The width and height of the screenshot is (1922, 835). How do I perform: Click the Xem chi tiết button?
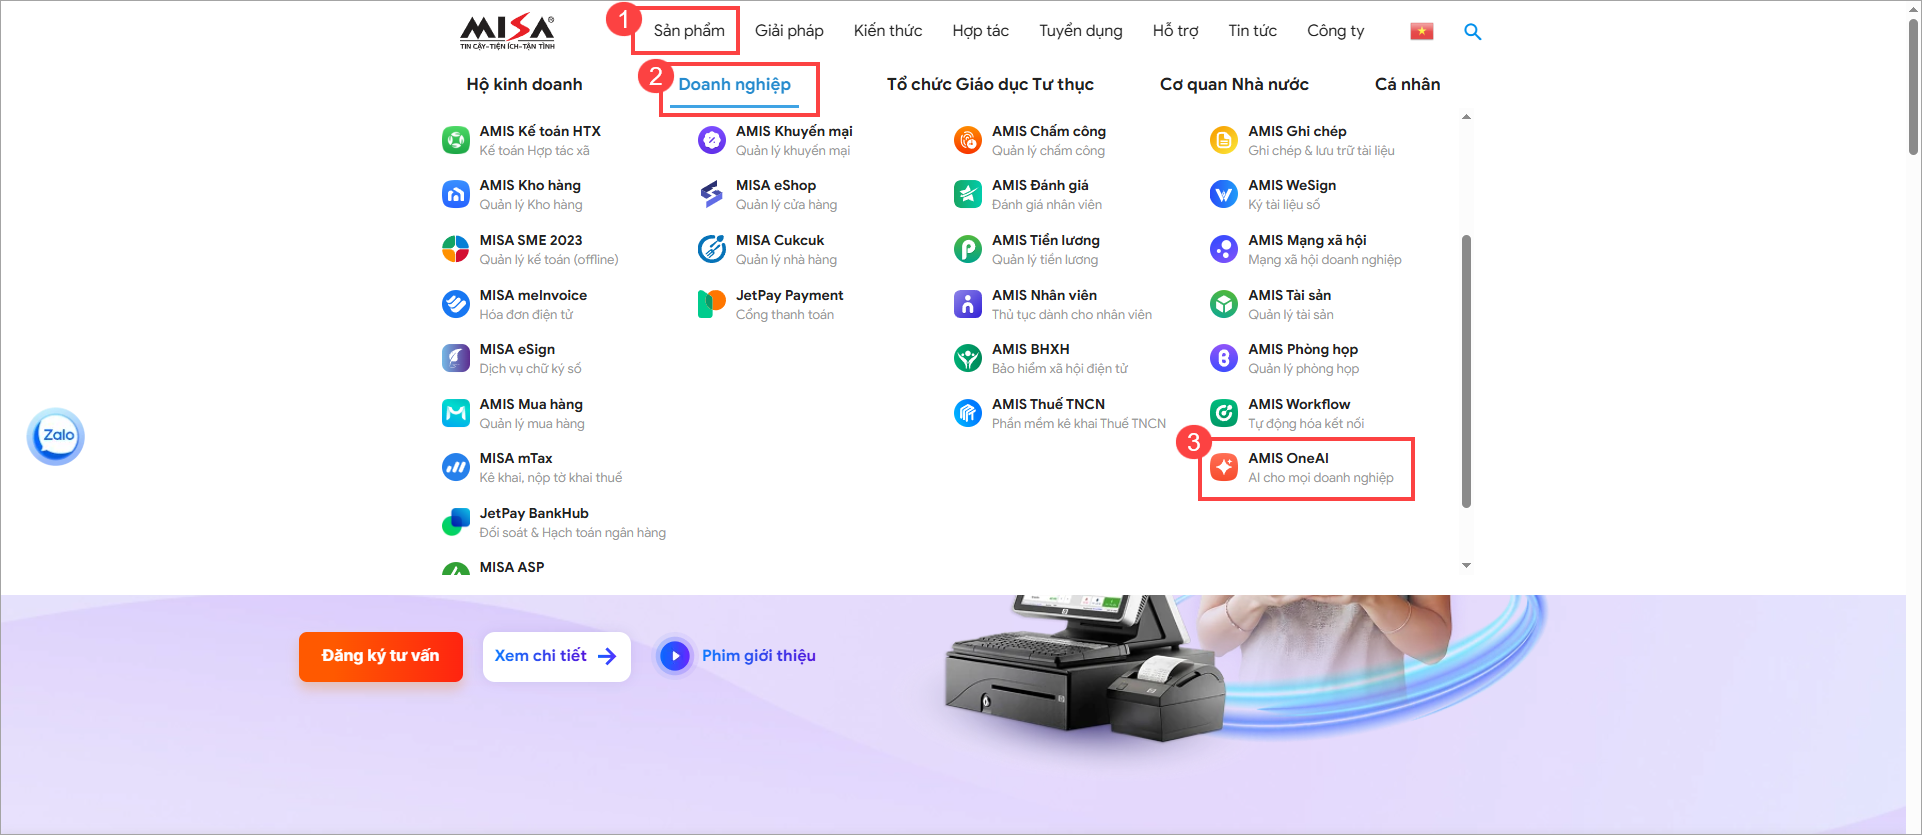point(556,656)
